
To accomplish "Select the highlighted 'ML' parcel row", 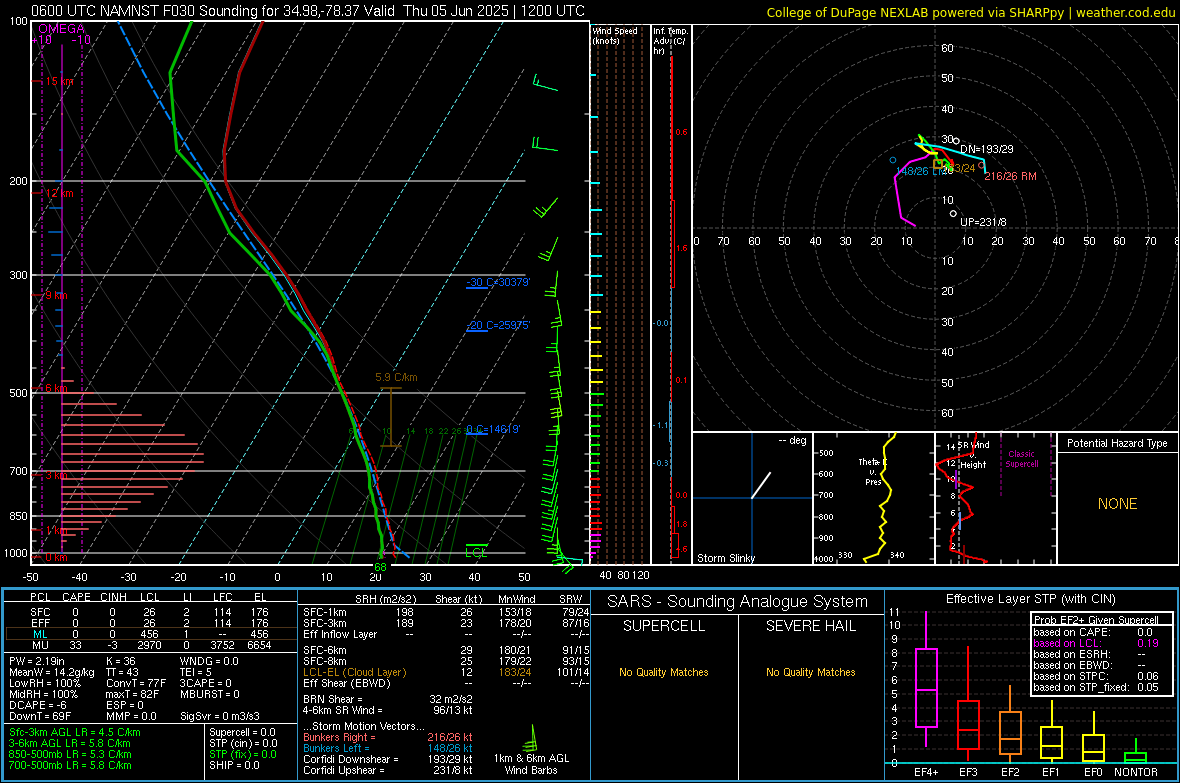I will click(x=150, y=634).
